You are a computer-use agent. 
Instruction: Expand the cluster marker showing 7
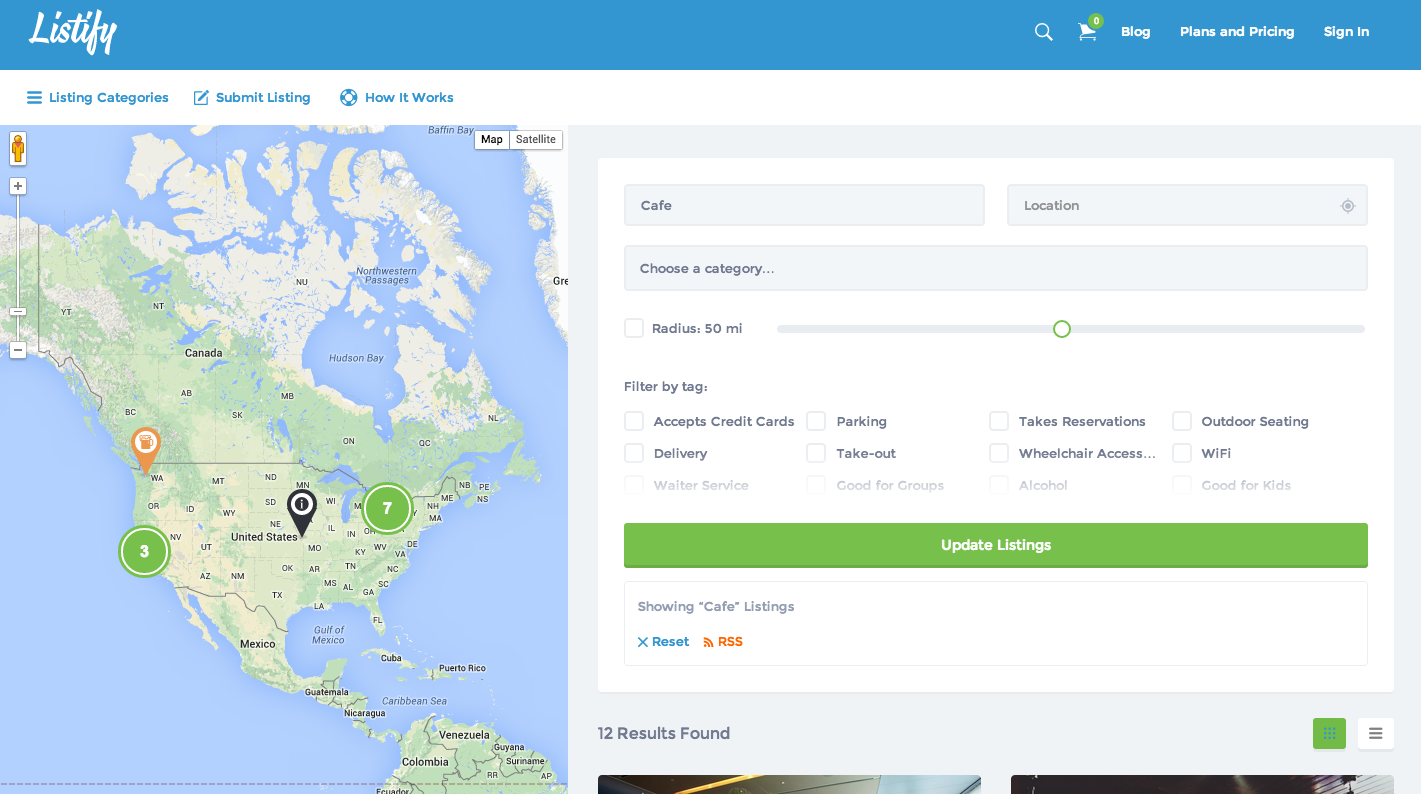pyautogui.click(x=387, y=508)
